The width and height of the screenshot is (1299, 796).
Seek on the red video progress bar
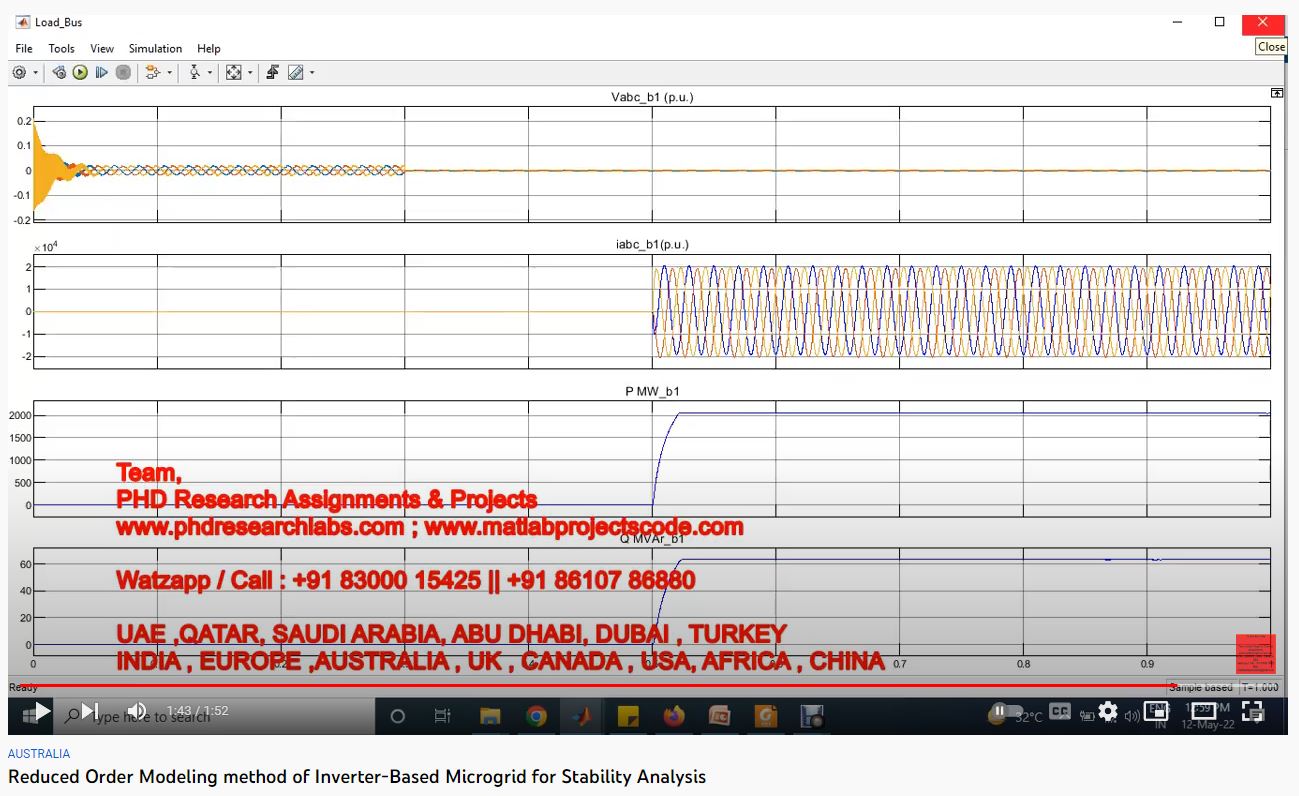649,686
